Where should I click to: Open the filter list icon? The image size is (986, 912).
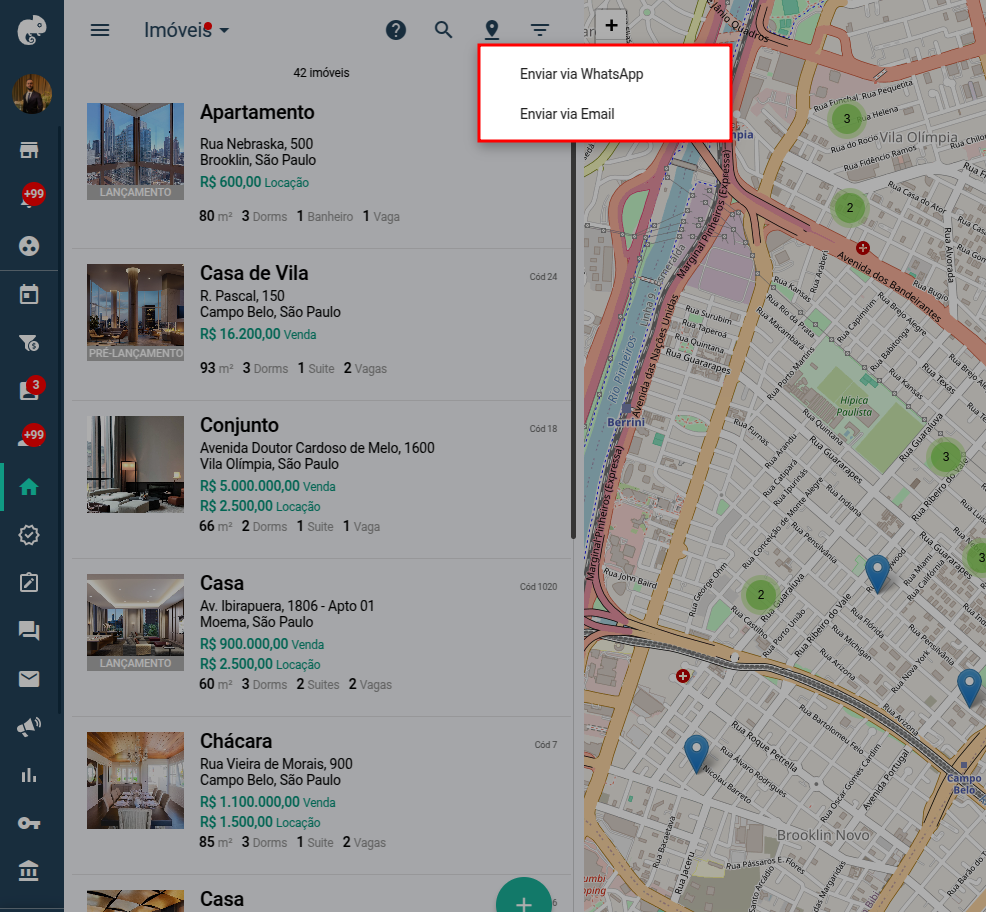[x=540, y=30]
